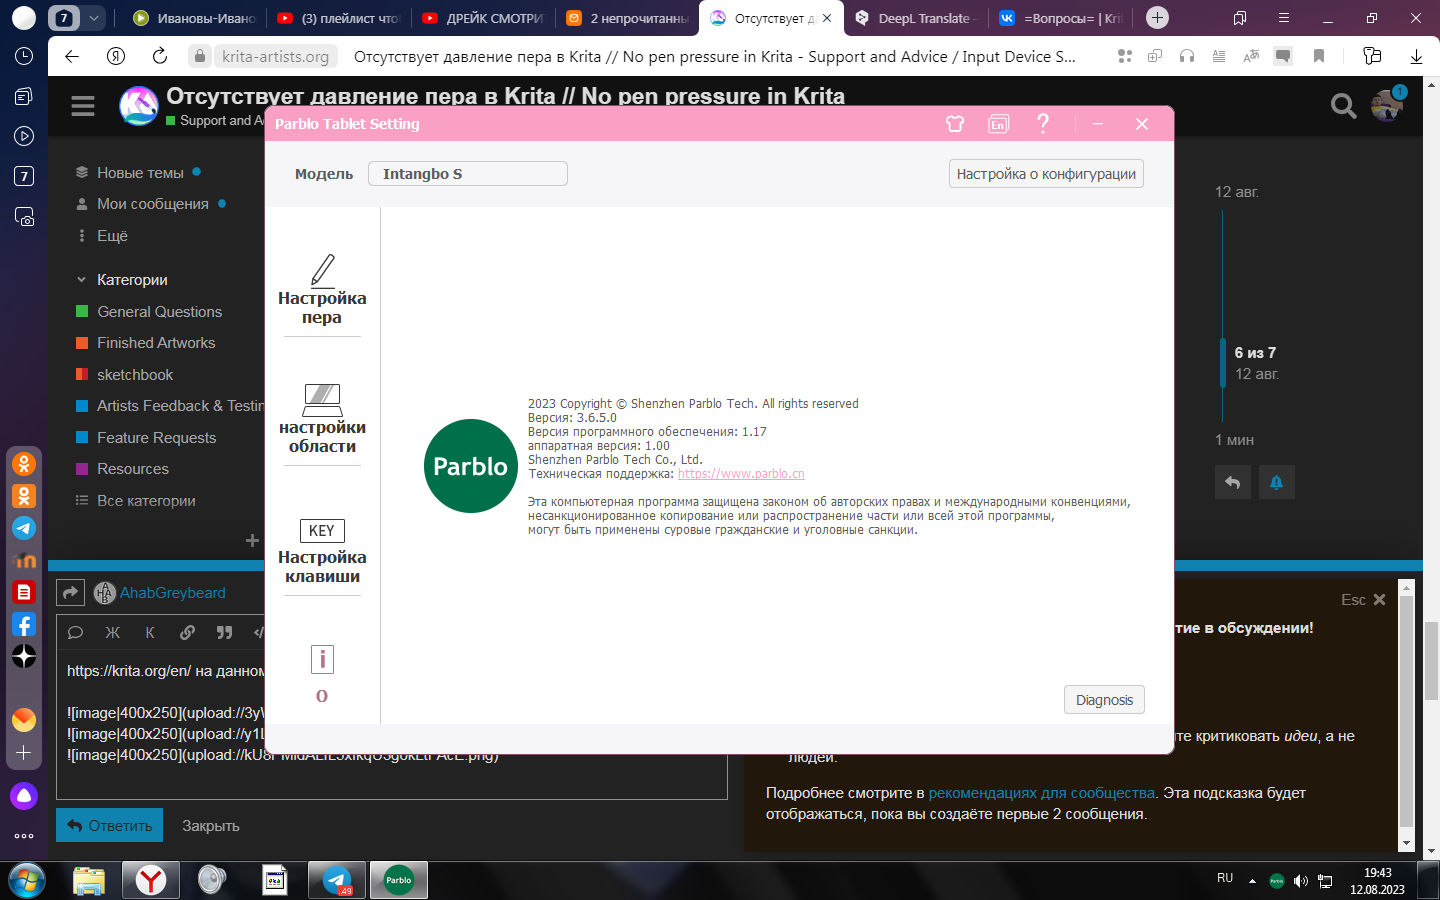Insert blockquote with the quotation marks icon
Screen dimensions: 1440x900
click(x=224, y=632)
